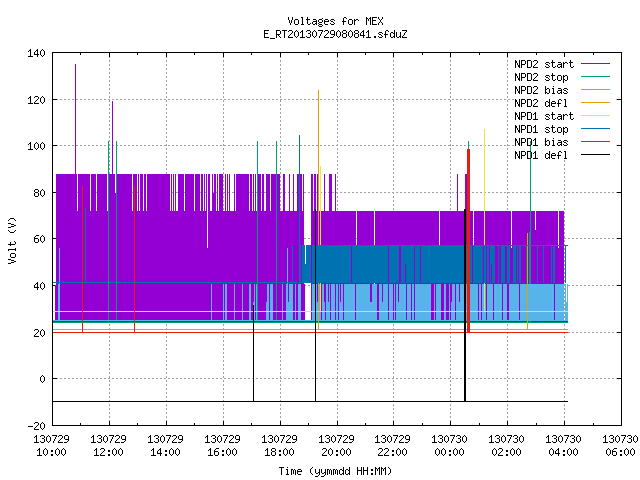This screenshot has height=480, width=640.
Task: Click the -20 y-axis tick label
Action: [x=36, y=426]
